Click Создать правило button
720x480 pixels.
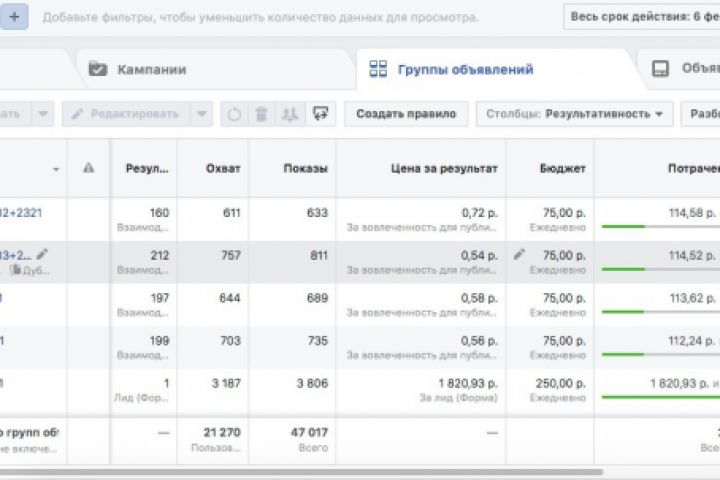point(406,114)
